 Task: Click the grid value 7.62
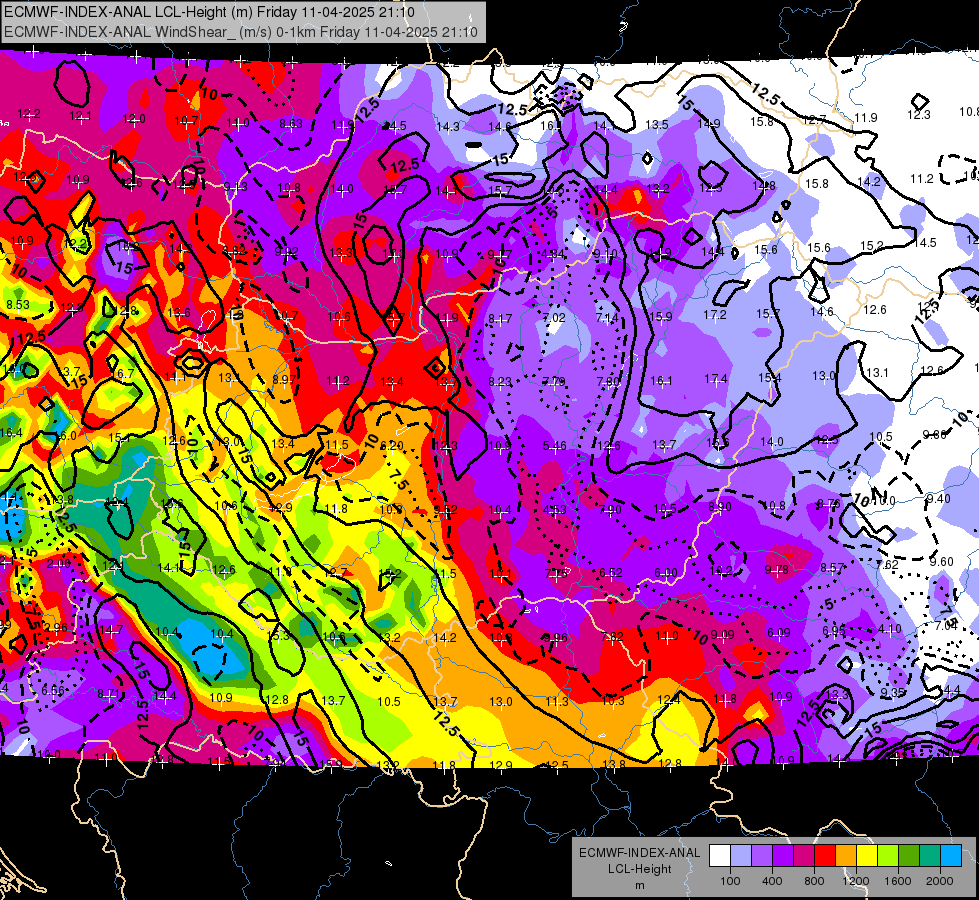(x=887, y=565)
